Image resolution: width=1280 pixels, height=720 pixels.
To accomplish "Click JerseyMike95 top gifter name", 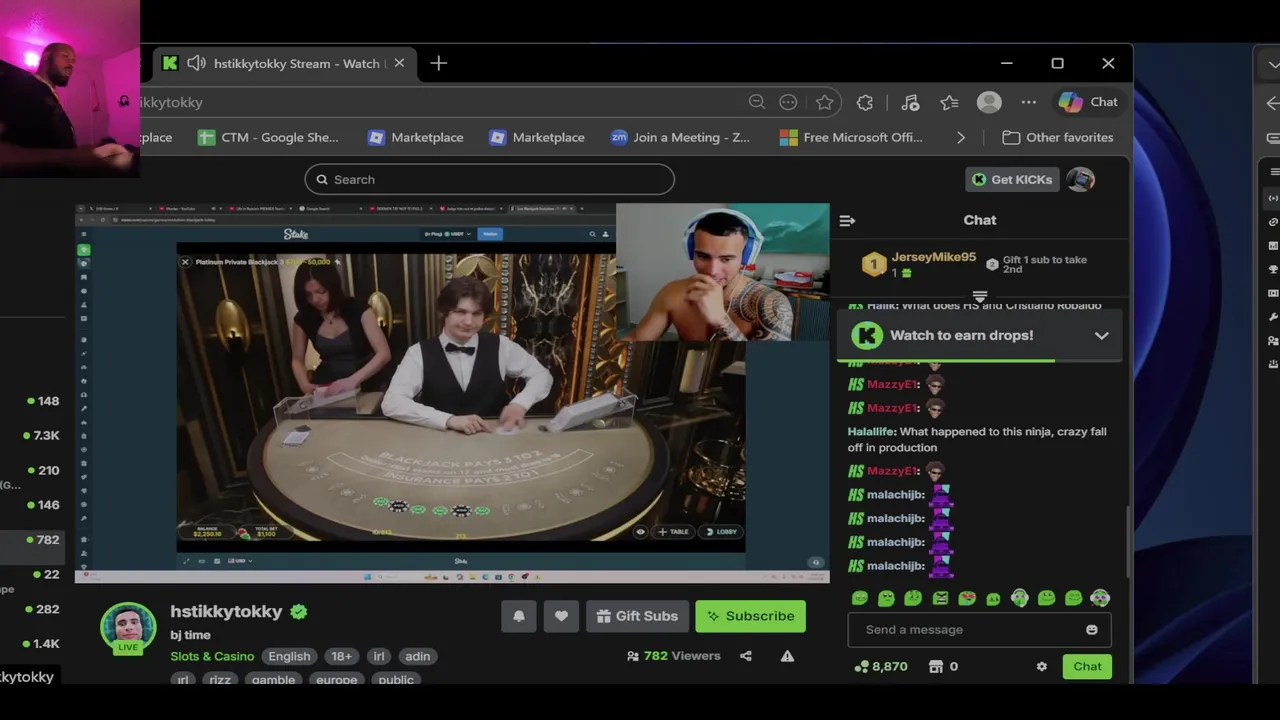I will pyautogui.click(x=933, y=257).
